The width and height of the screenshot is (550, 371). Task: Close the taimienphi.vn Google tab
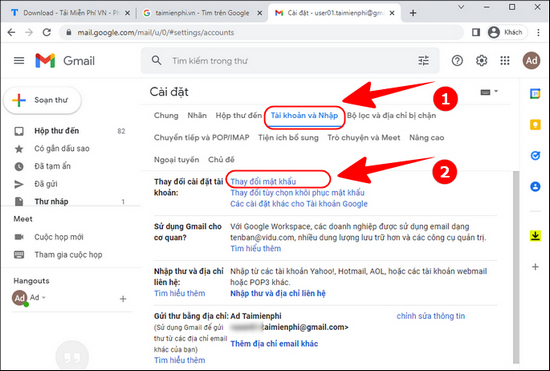(260, 13)
